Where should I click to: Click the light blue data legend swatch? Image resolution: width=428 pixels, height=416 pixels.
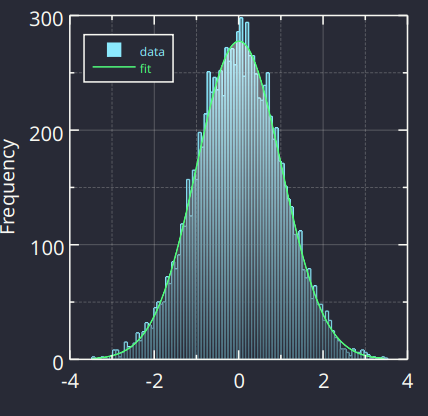pos(114,50)
